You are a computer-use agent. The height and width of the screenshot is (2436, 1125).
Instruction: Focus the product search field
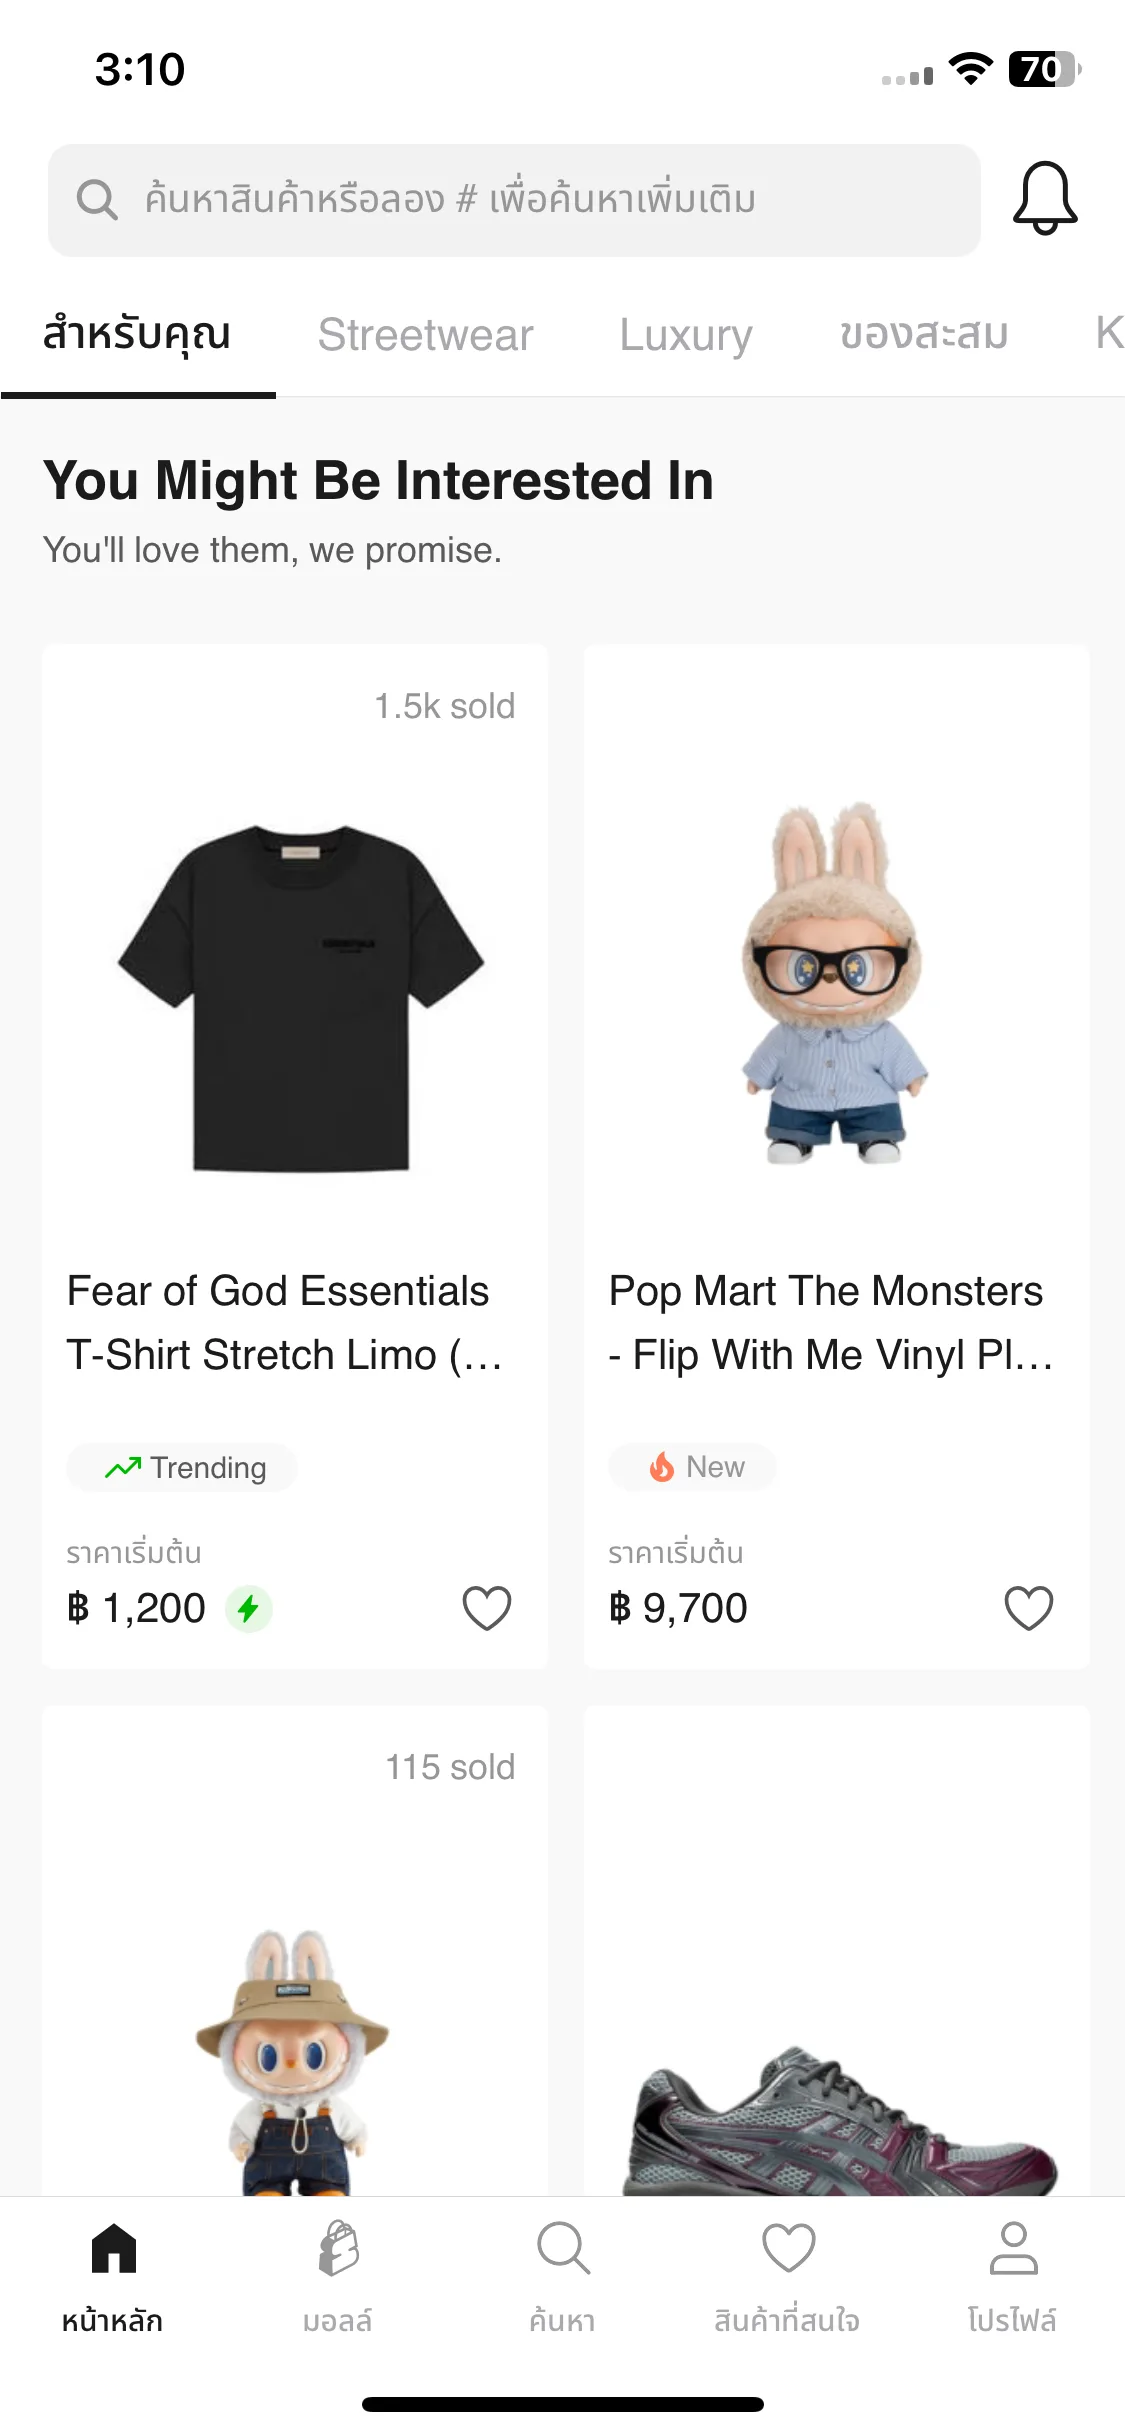(x=514, y=200)
